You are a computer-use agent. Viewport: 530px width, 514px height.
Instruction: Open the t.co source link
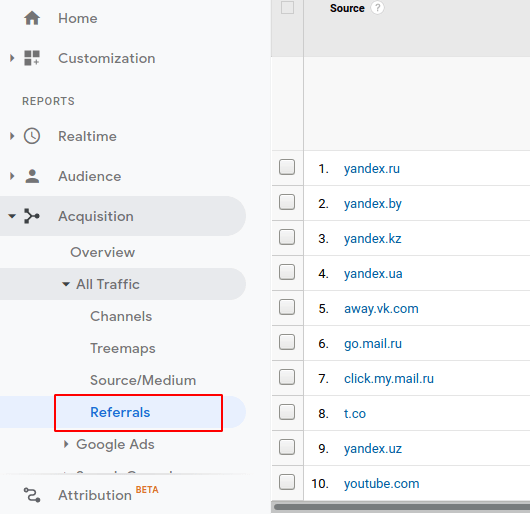[x=355, y=414]
